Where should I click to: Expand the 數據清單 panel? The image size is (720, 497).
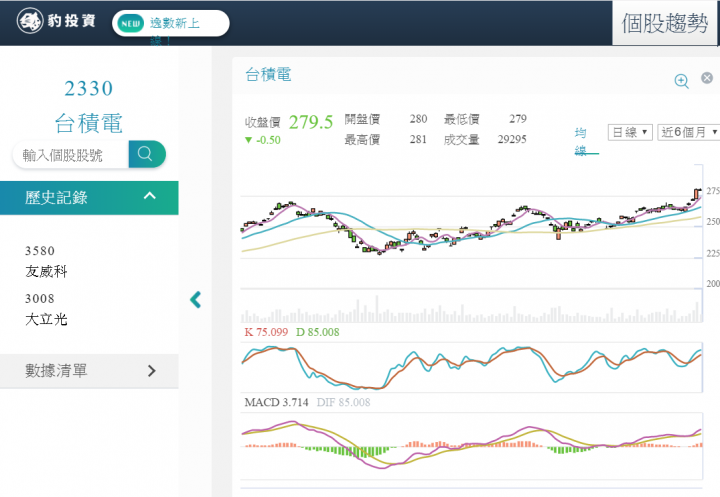[89, 371]
